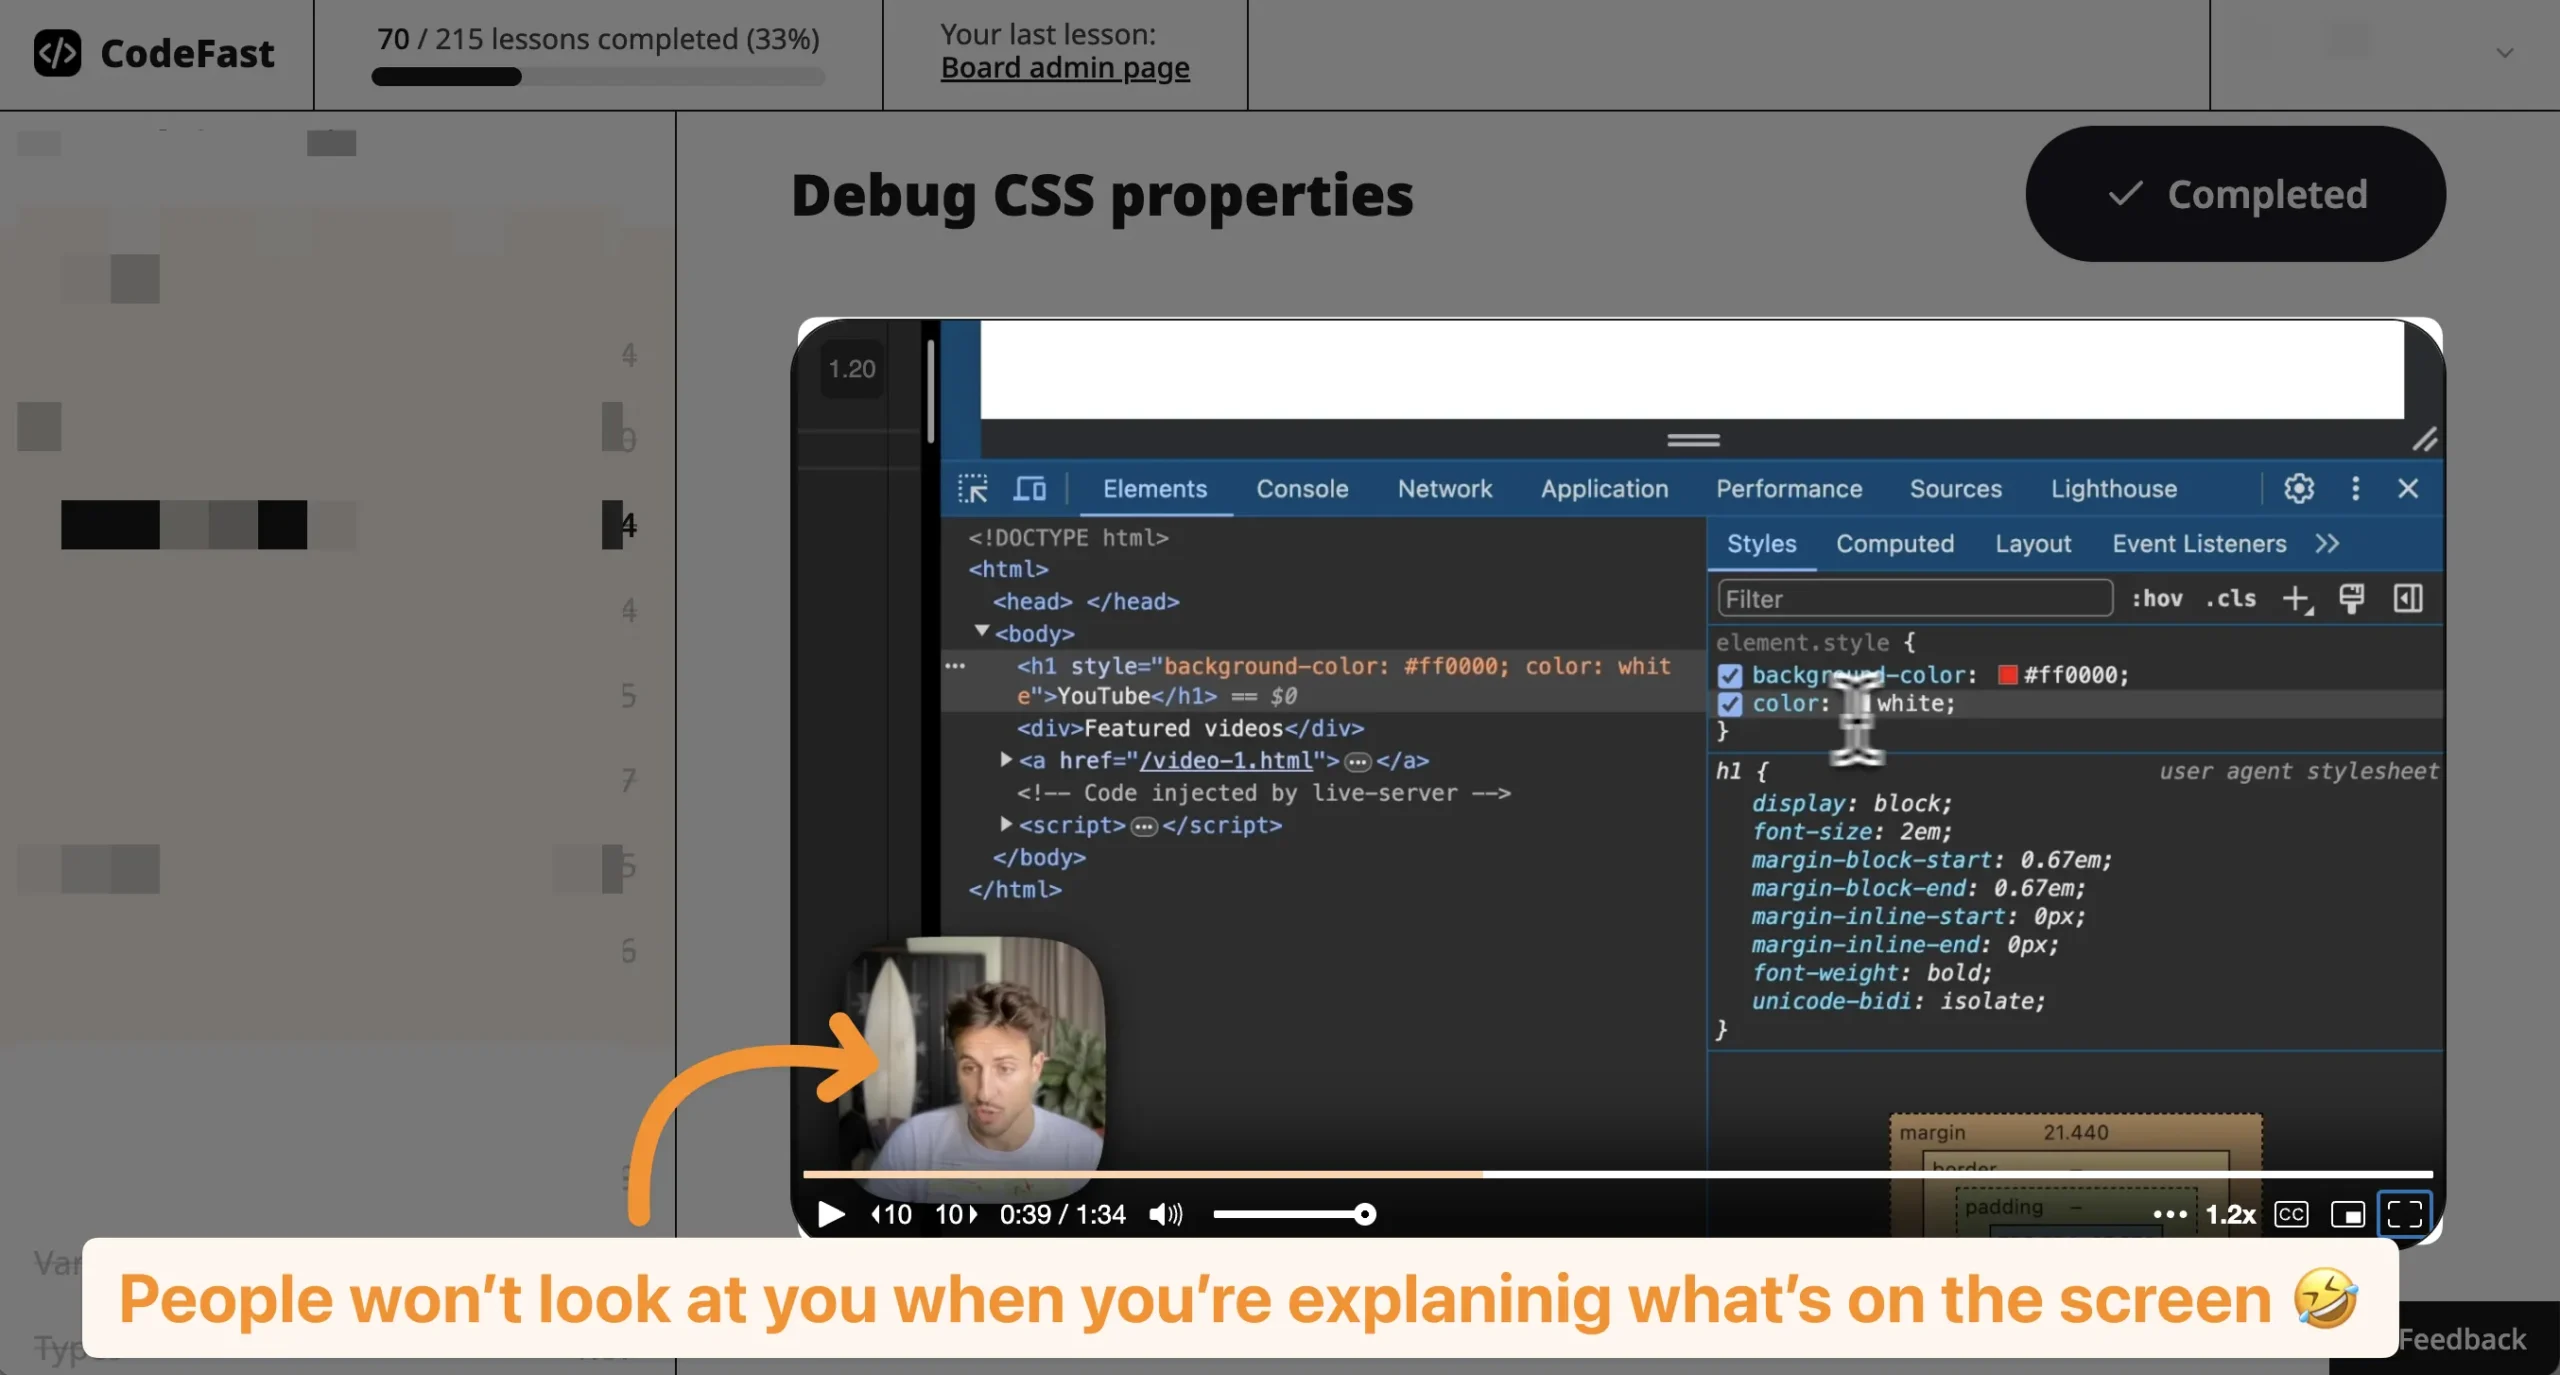Image resolution: width=2560 pixels, height=1375 pixels.
Task: Switch to the Network tab
Action: click(1444, 488)
